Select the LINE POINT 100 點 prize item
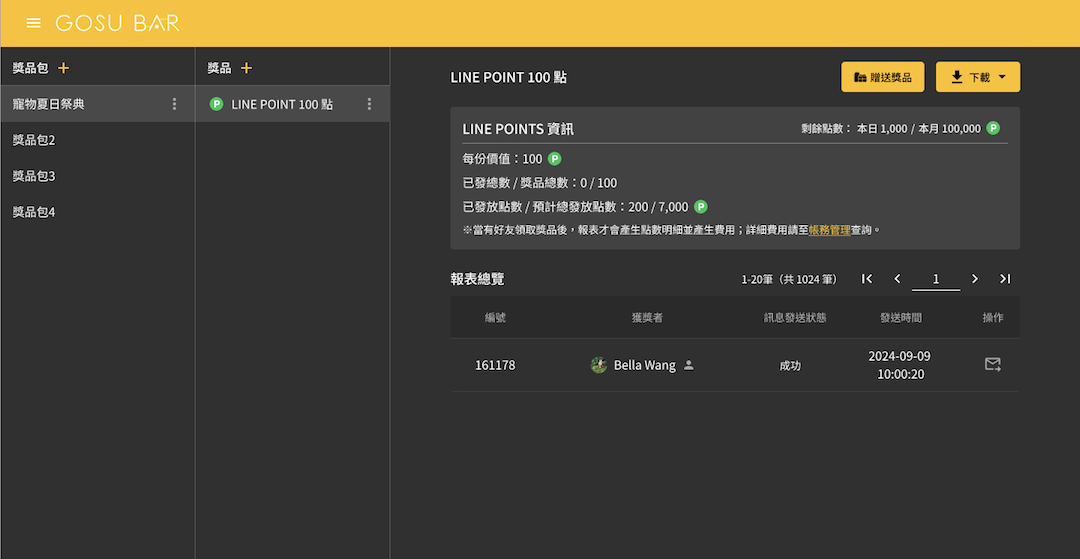 click(293, 104)
